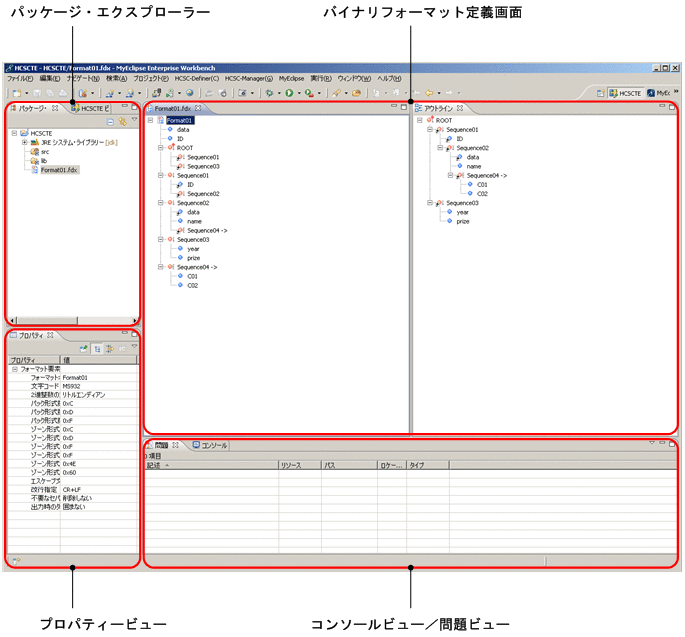Switch to the HCSCTE view tab beside Package
685x637 pixels.
[x=91, y=108]
